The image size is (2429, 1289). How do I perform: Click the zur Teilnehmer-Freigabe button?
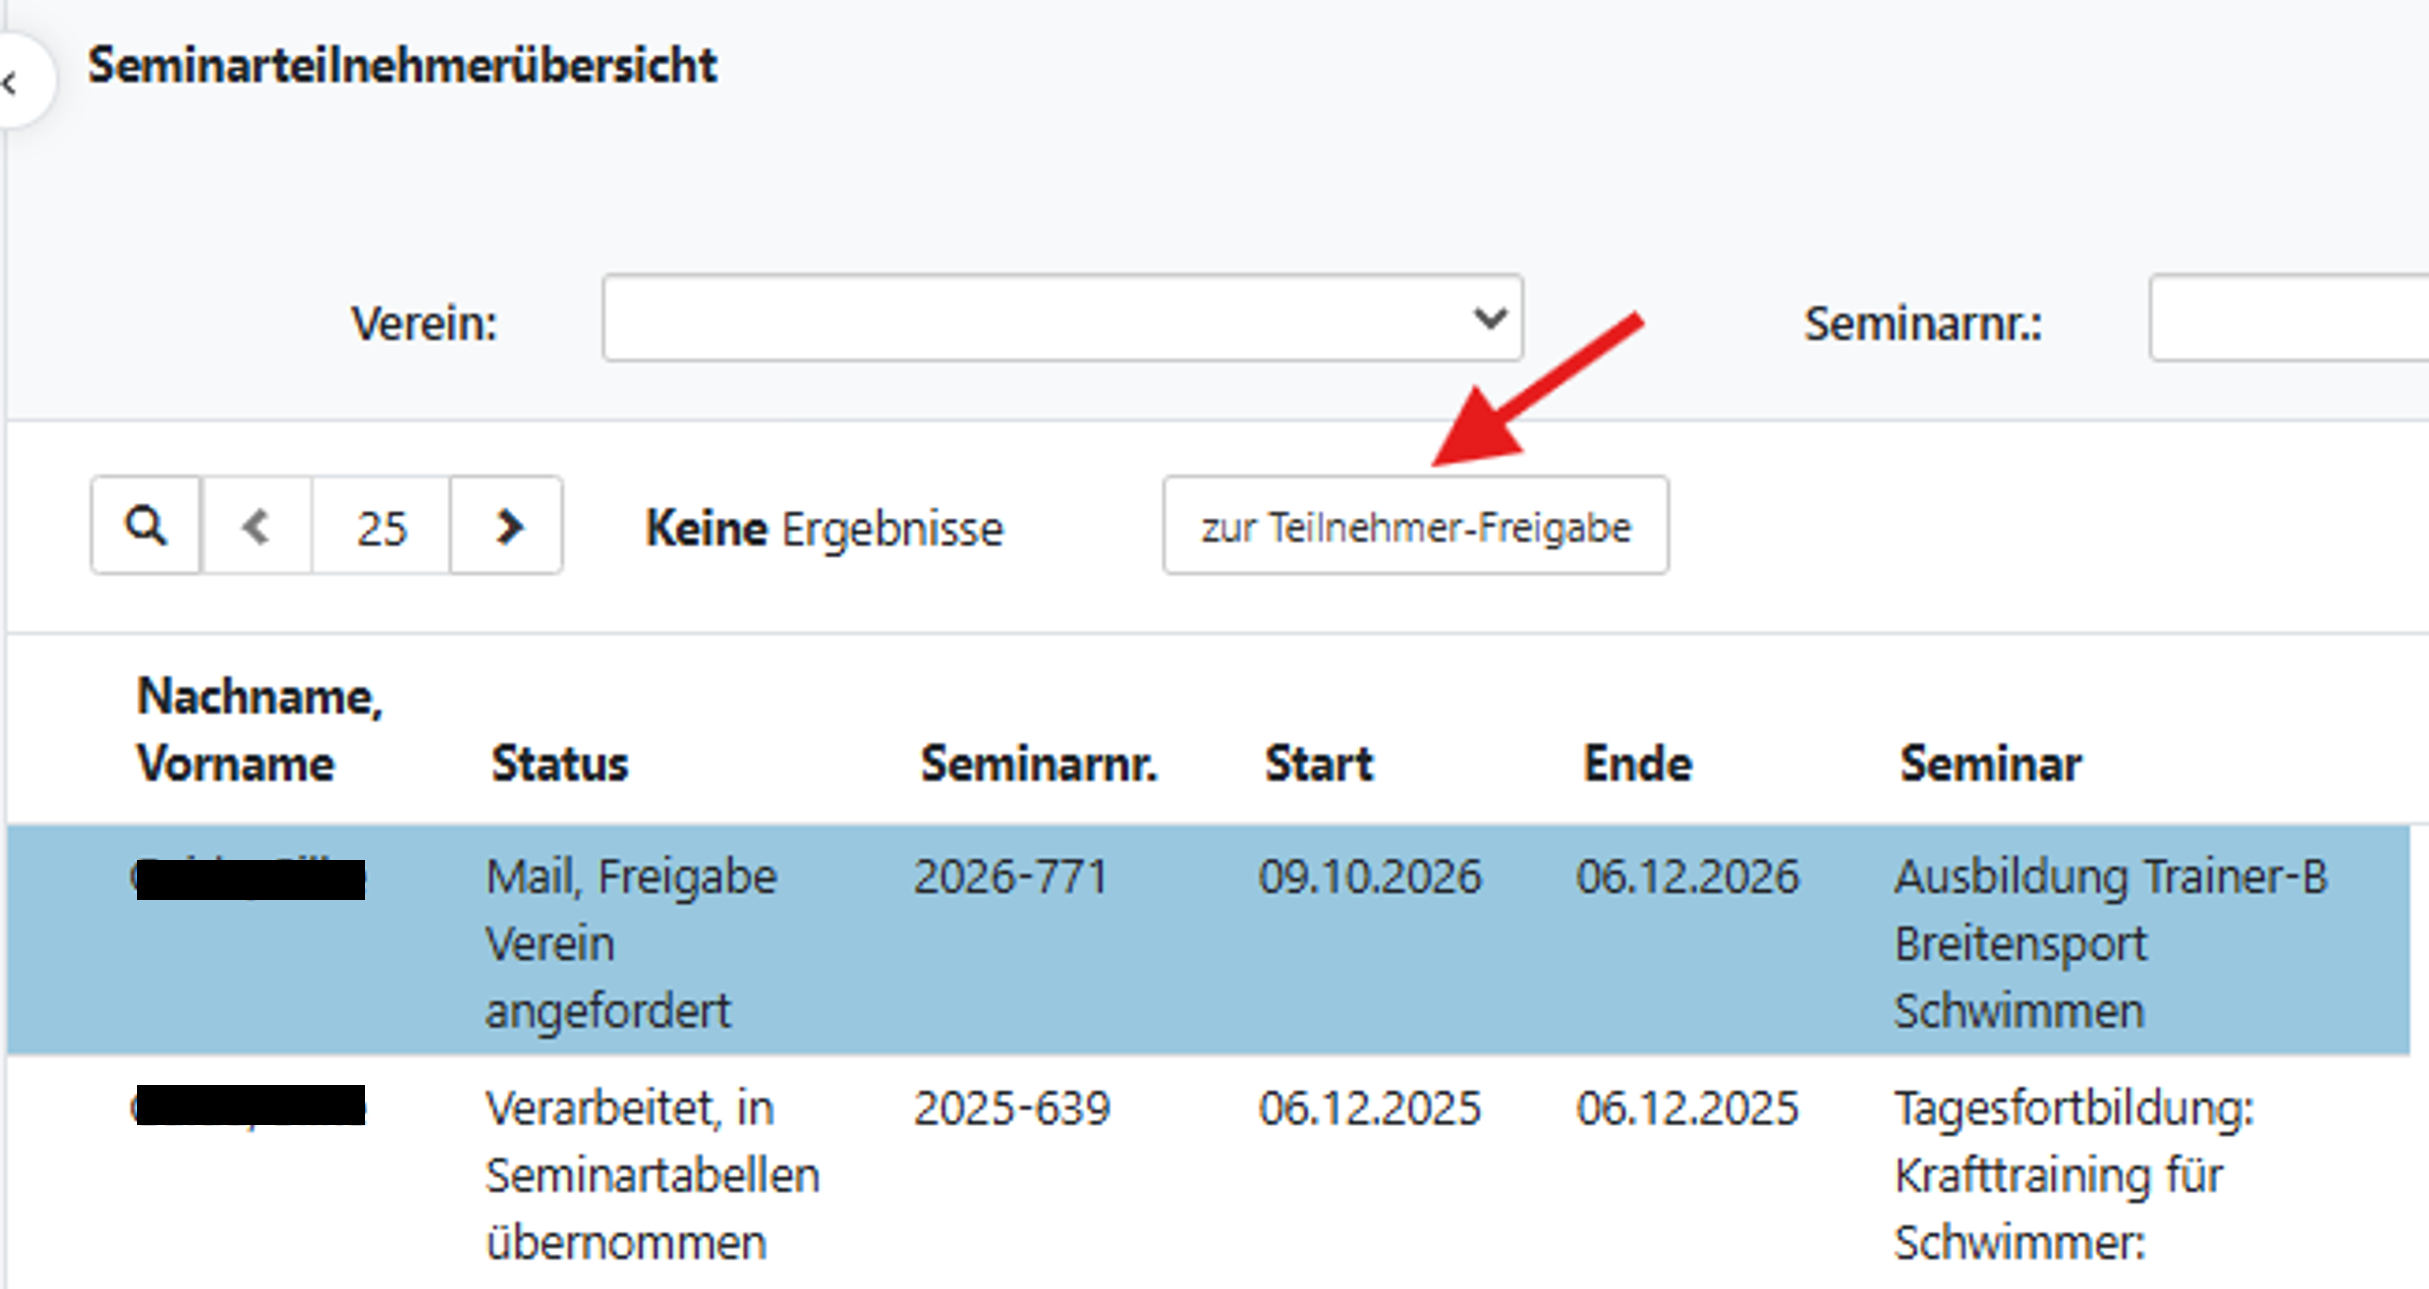coord(1415,526)
